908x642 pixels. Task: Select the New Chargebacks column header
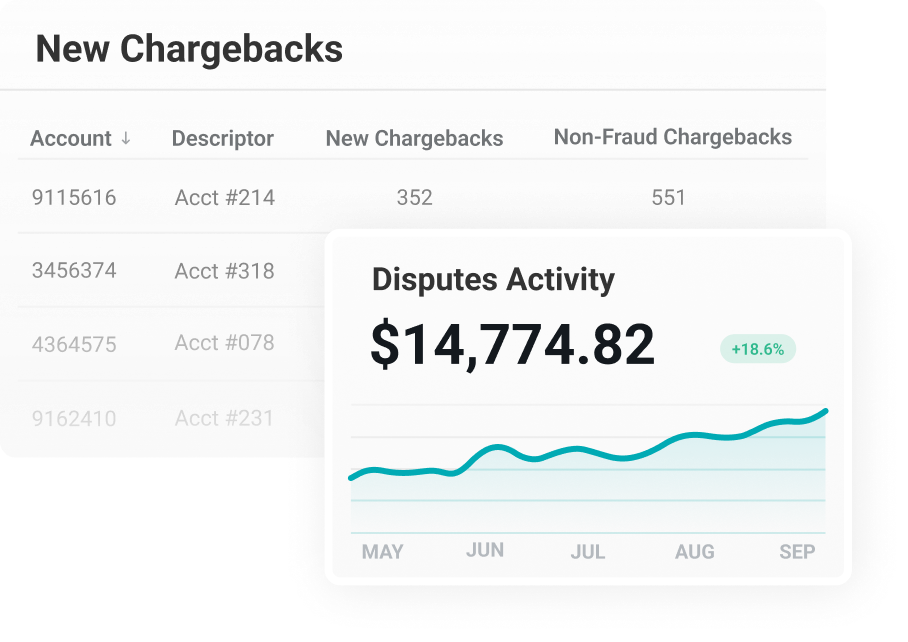click(414, 139)
